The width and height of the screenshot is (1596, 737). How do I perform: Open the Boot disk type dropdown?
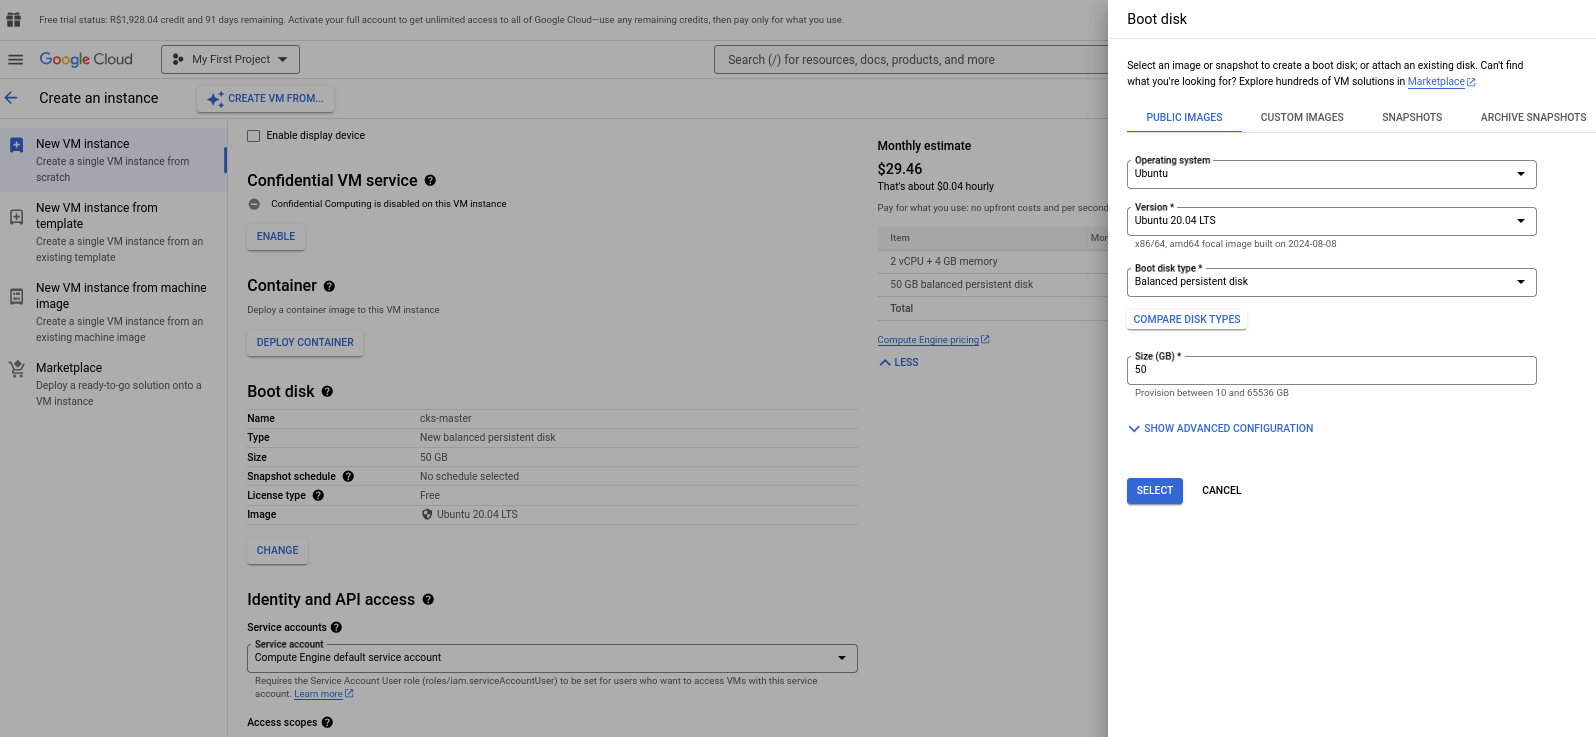[x=1330, y=282]
